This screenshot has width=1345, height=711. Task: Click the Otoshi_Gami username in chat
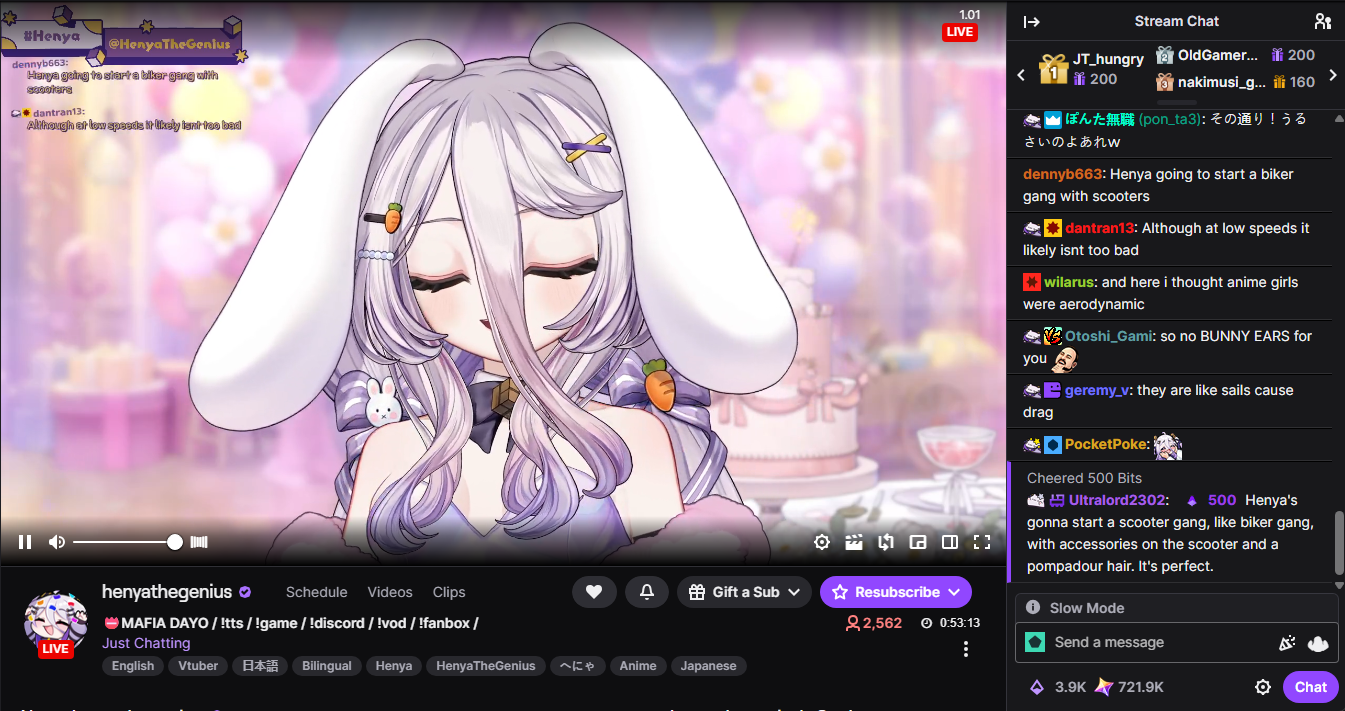click(x=1108, y=336)
